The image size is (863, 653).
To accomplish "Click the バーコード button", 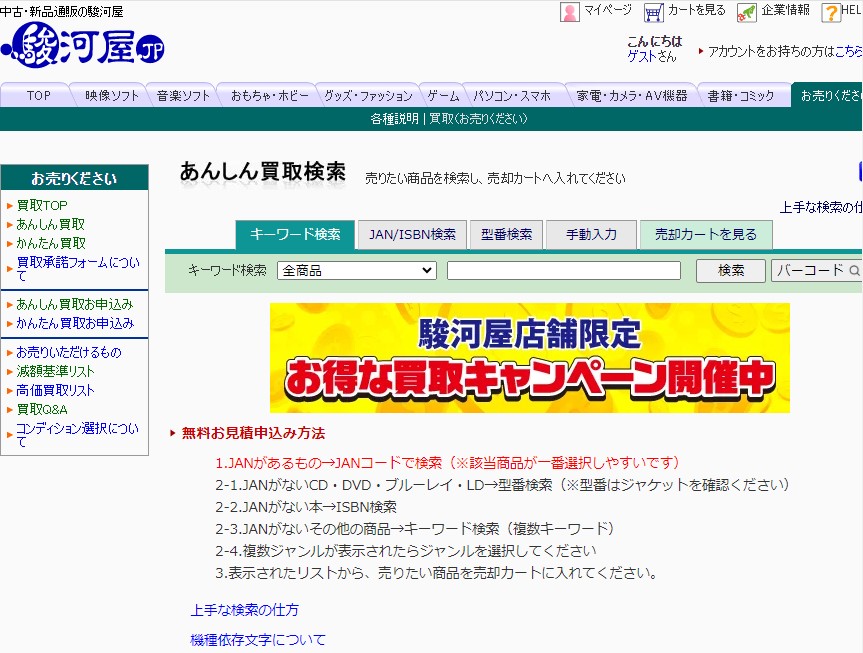I will tap(817, 270).
